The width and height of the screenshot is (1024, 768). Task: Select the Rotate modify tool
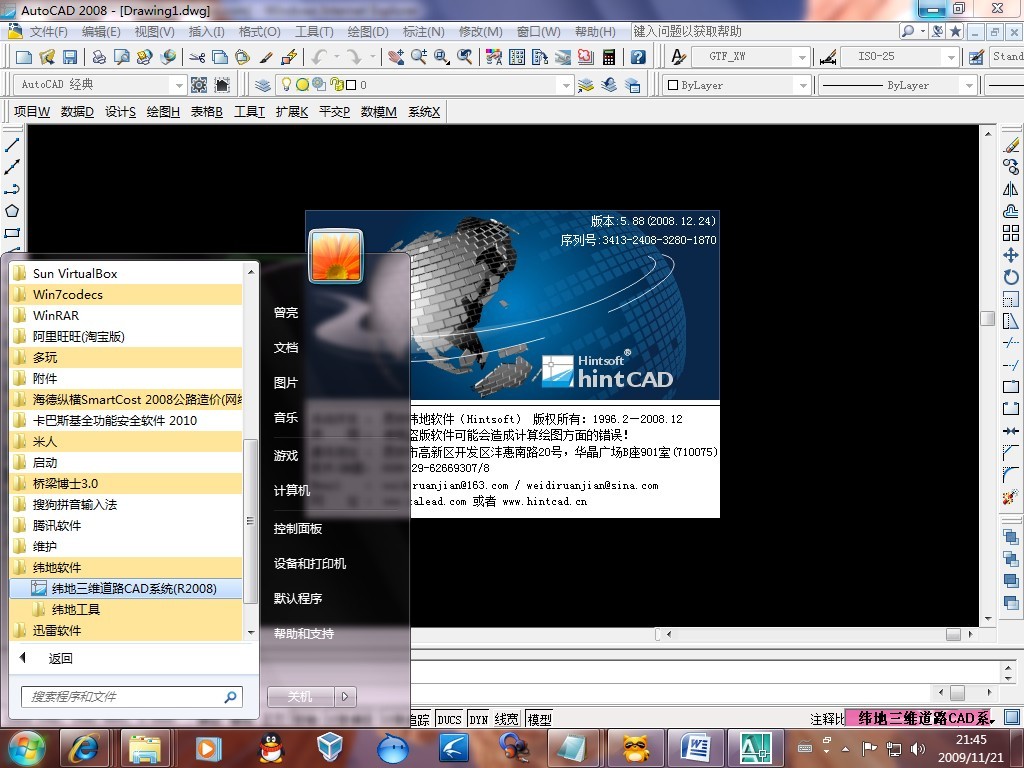(x=1011, y=277)
